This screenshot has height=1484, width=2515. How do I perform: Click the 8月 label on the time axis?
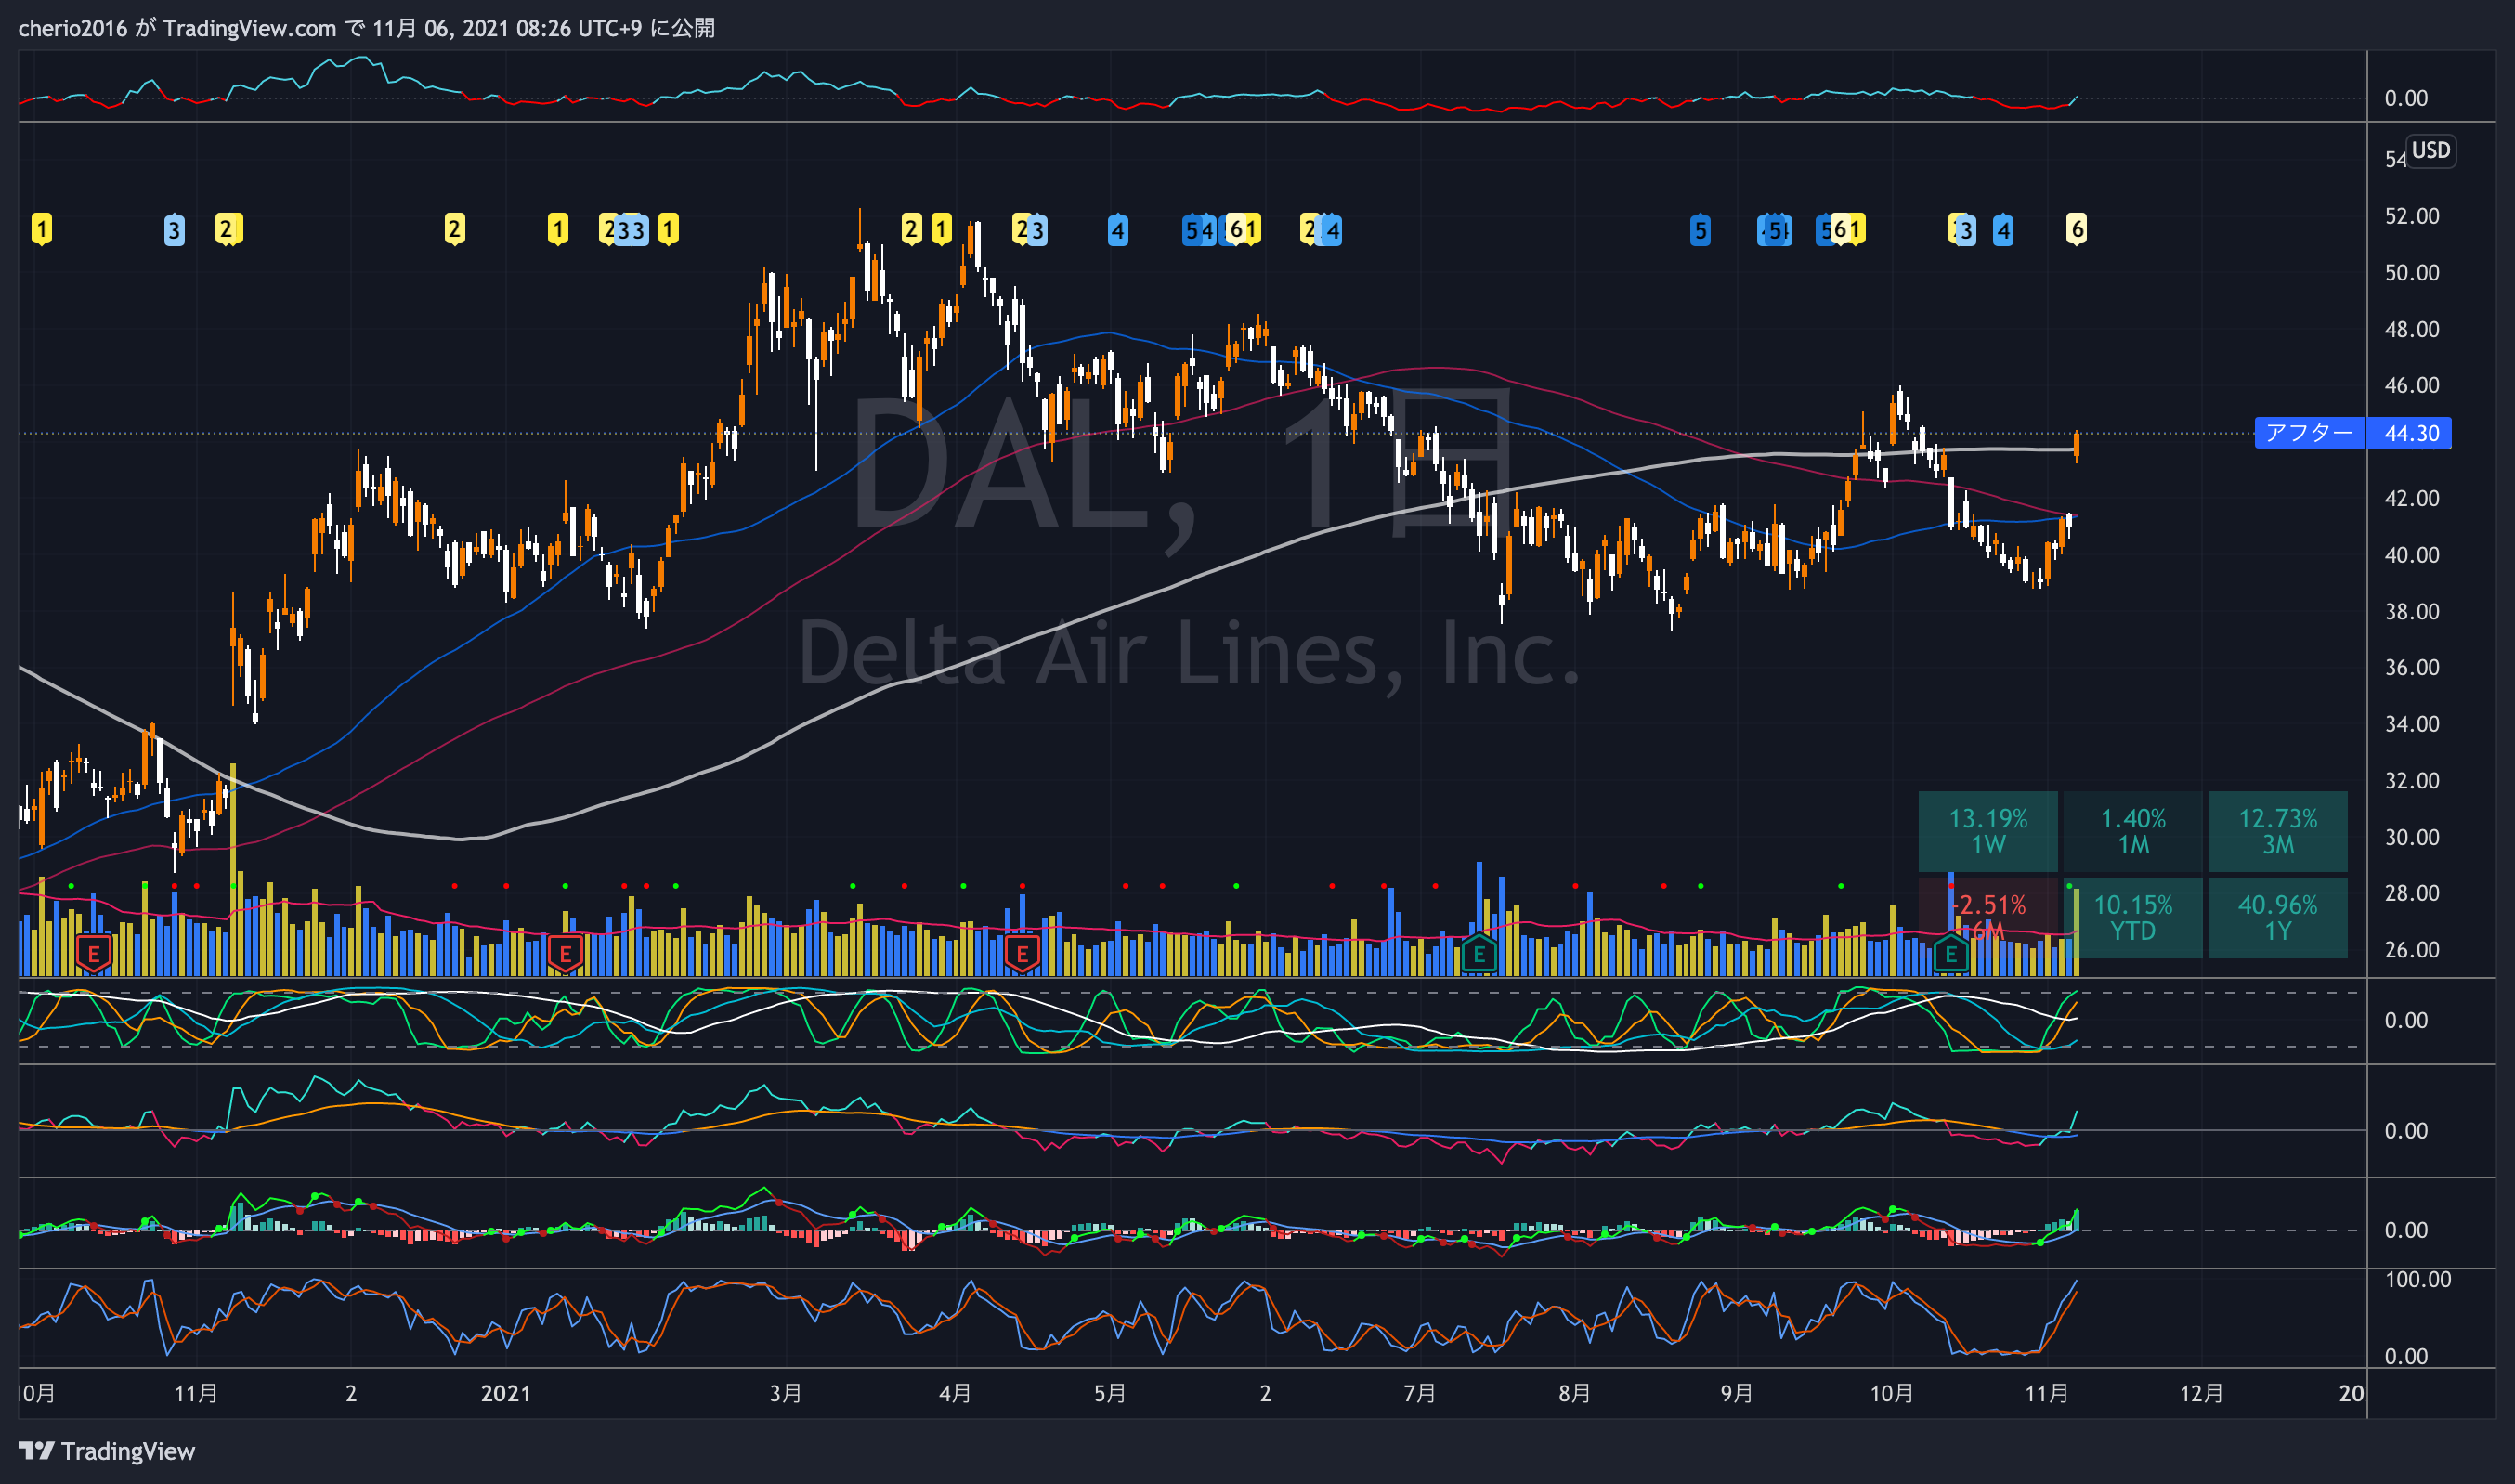click(x=1575, y=1393)
